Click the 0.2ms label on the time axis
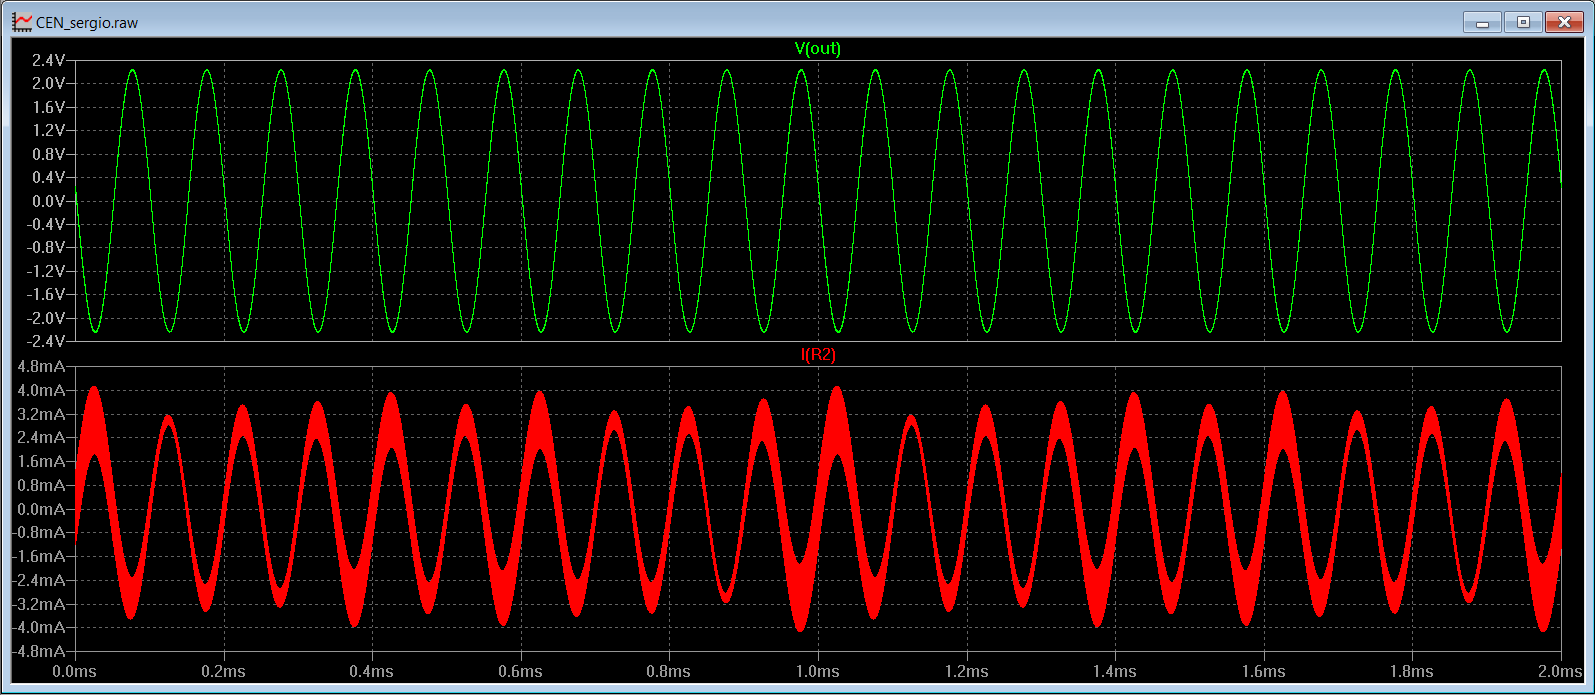This screenshot has height=695, width=1595. (223, 672)
